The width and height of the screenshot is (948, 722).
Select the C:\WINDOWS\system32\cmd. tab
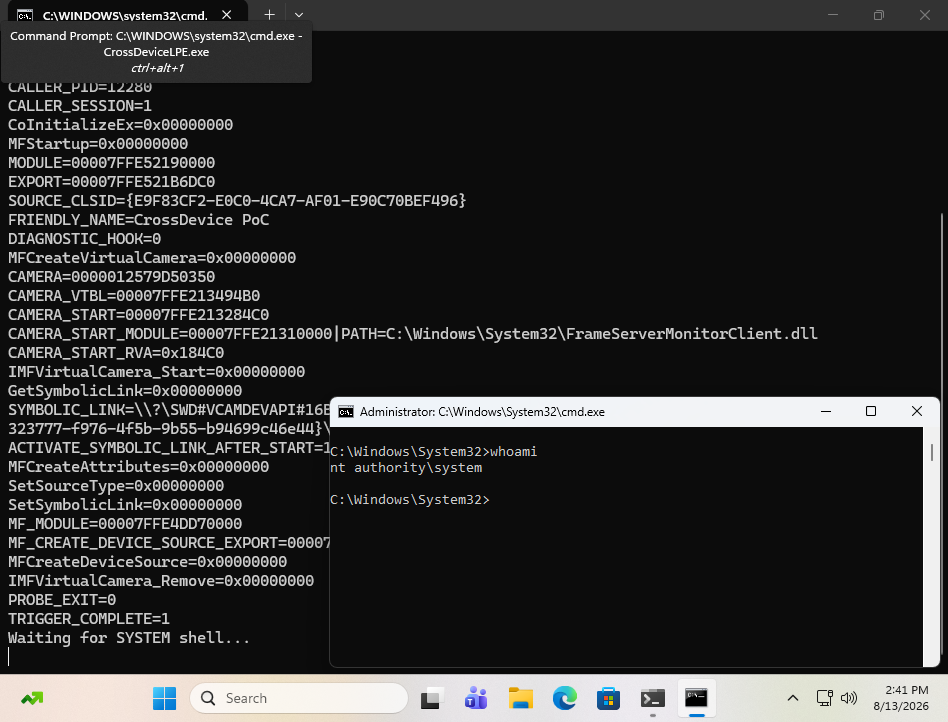point(125,15)
